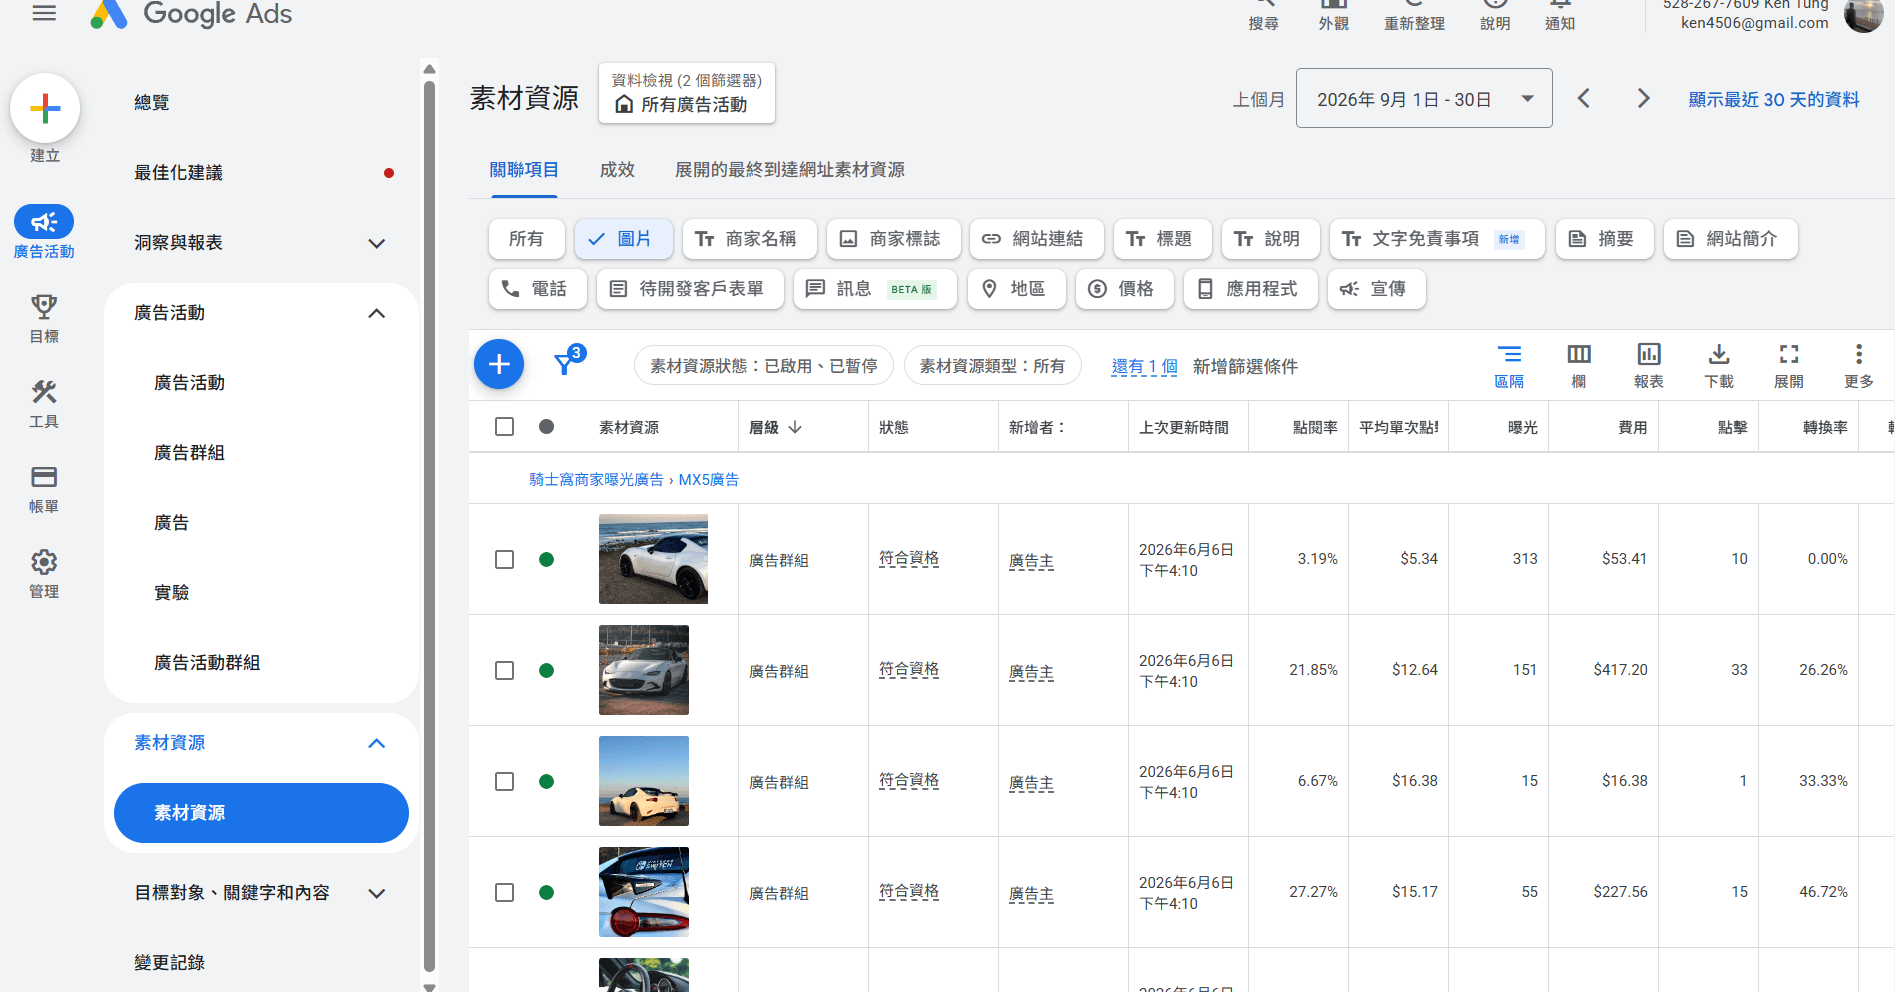This screenshot has width=1895, height=992.
Task: Open the 更多 three-dot menu
Action: pyautogui.click(x=1859, y=366)
